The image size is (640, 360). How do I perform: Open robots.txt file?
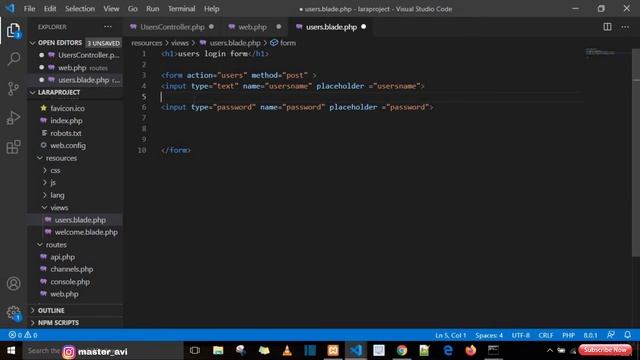coord(66,133)
